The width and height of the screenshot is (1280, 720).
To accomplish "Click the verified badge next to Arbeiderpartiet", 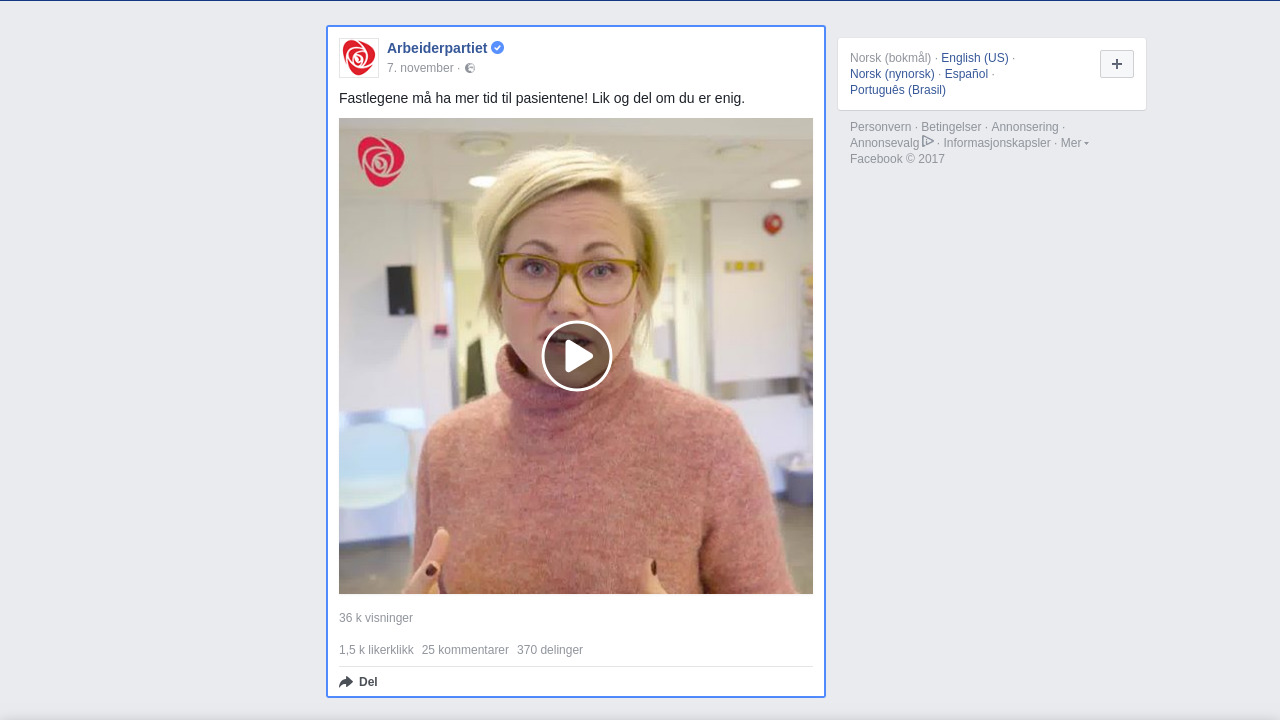I will click(498, 48).
